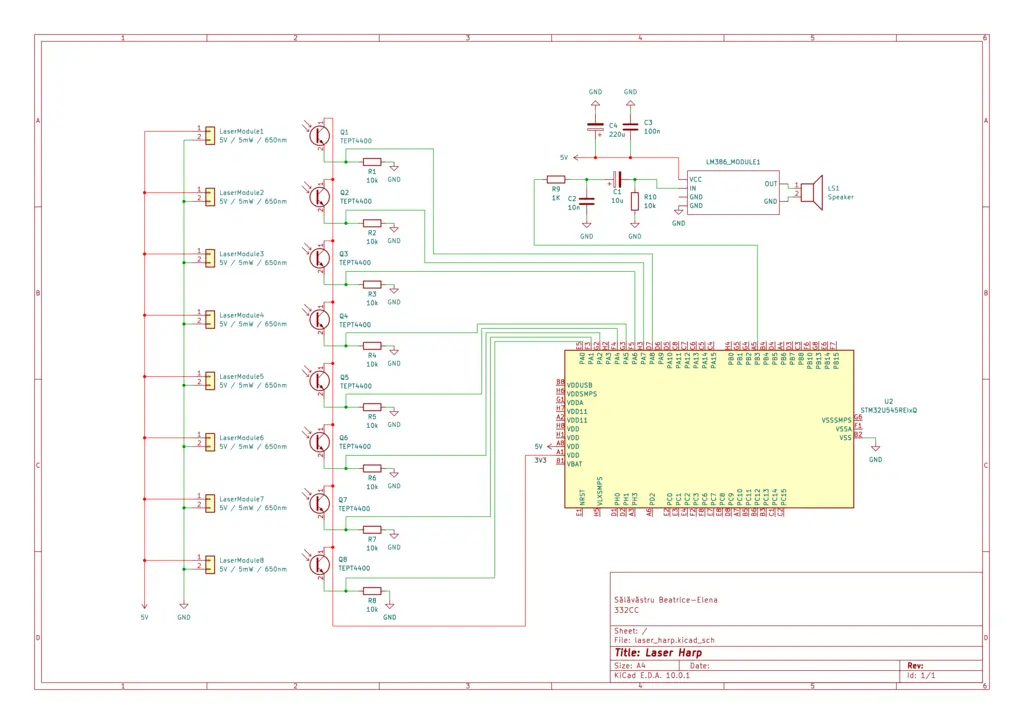Viewport: 1024px width, 724px height.
Task: Click the U2 reference designator
Action: pos(888,401)
